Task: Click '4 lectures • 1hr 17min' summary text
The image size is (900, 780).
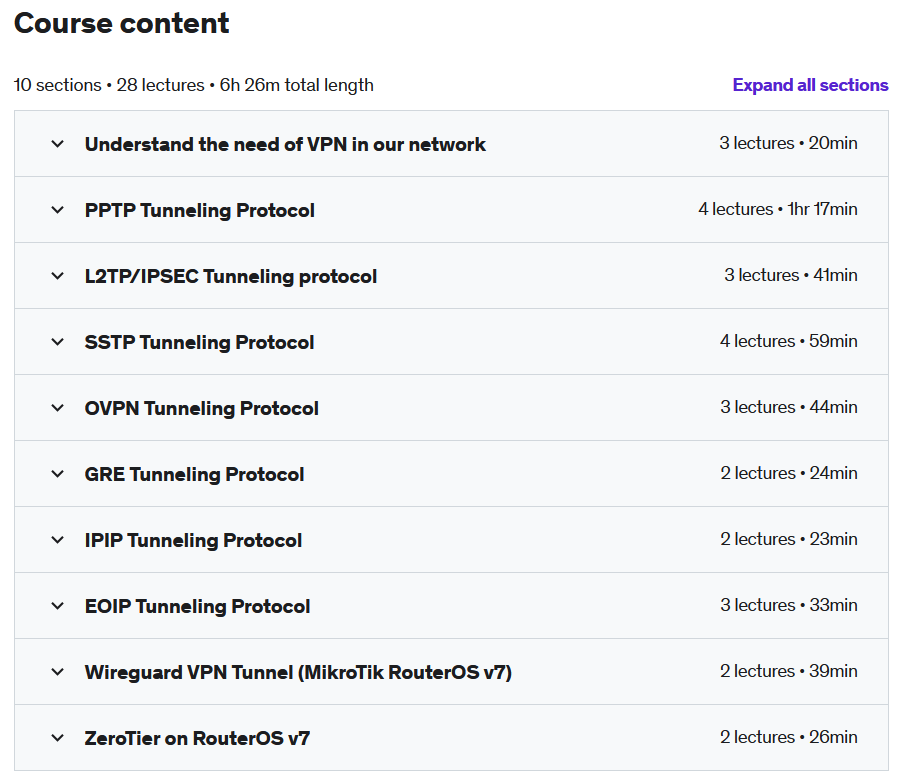Action: [778, 209]
